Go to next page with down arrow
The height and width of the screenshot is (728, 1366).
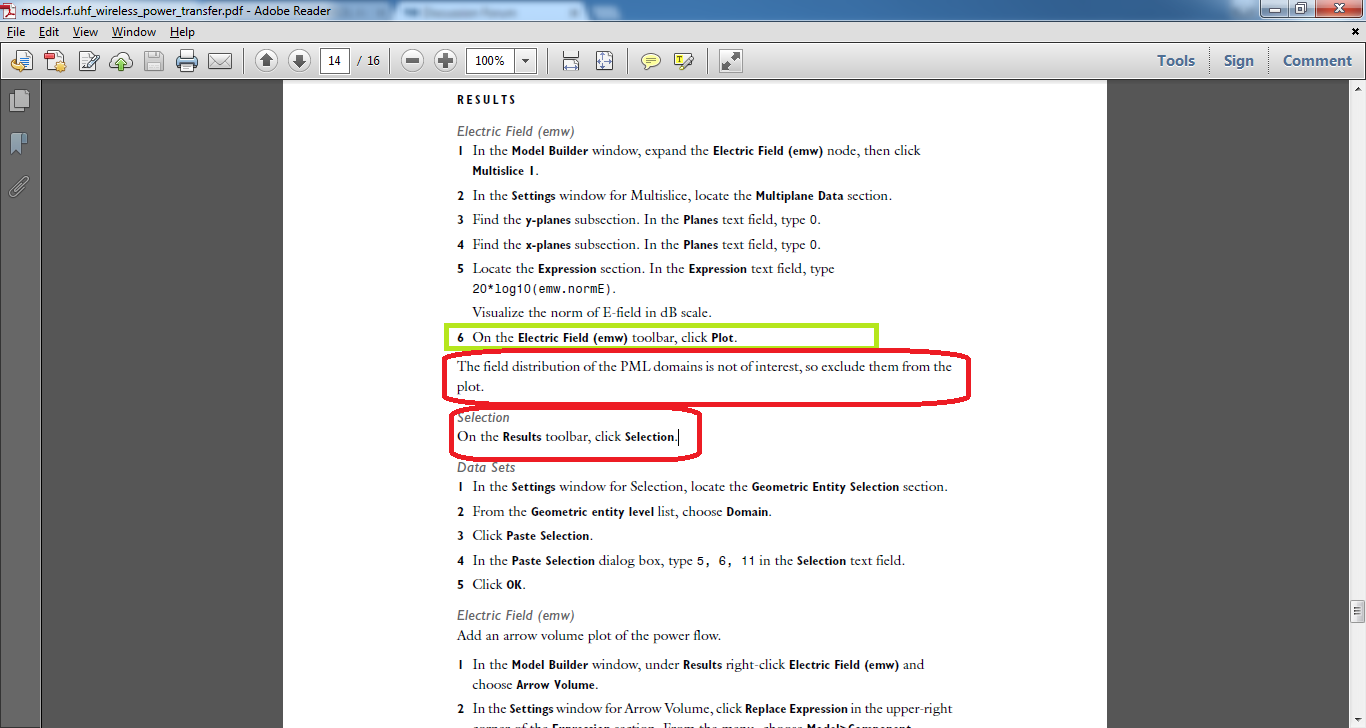pyautogui.click(x=299, y=61)
